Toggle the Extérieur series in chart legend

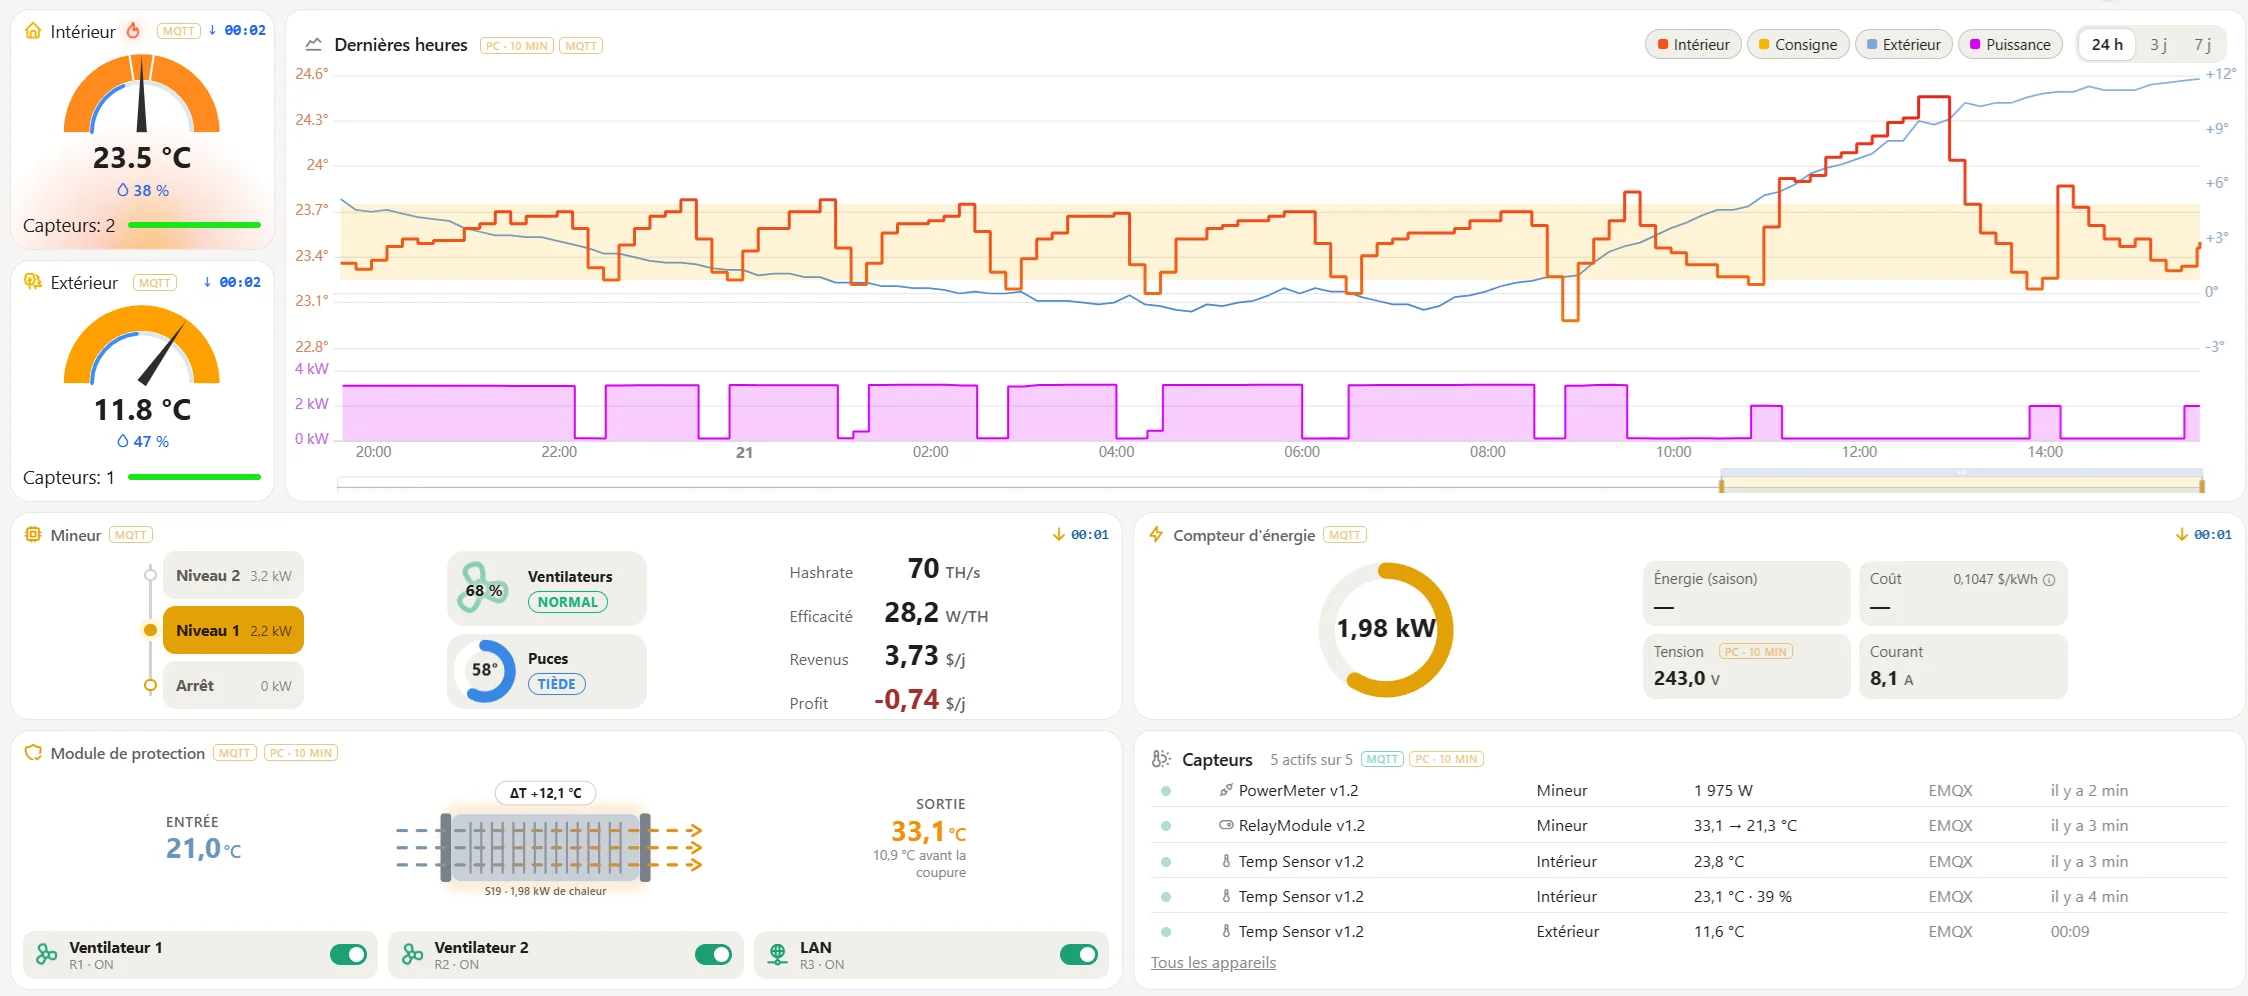(x=1904, y=45)
